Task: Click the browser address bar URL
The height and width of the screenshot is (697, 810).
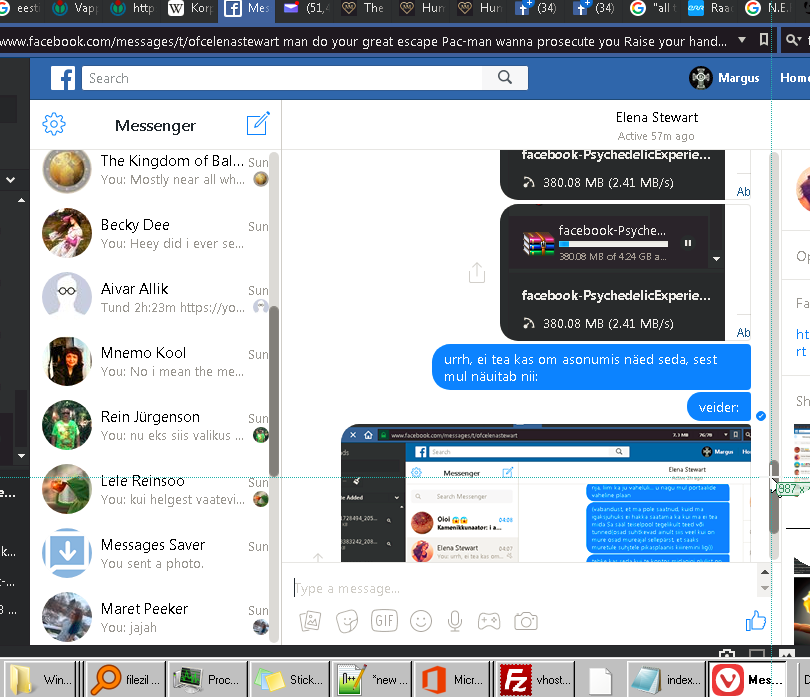Action: (x=364, y=41)
